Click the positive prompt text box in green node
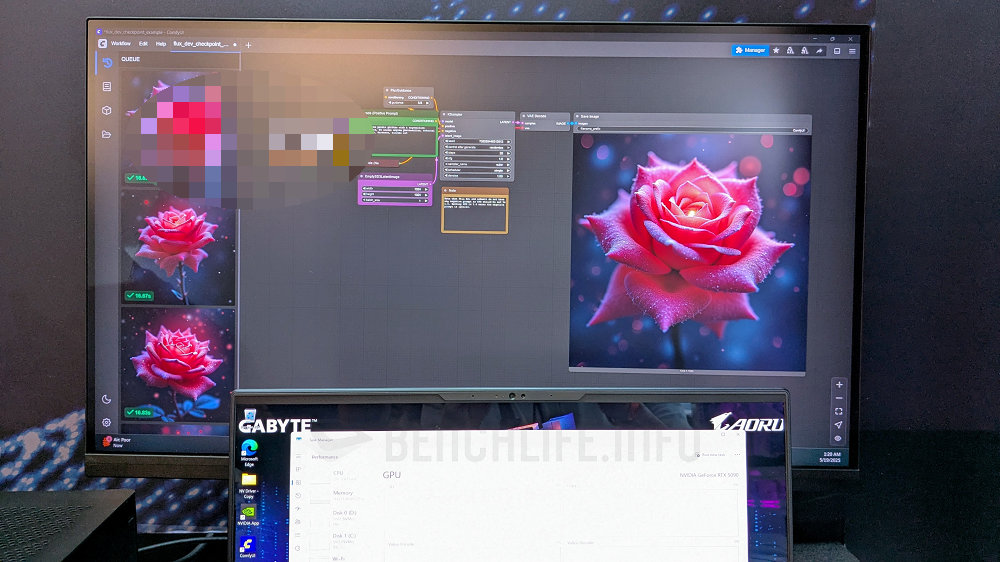 pos(404,140)
